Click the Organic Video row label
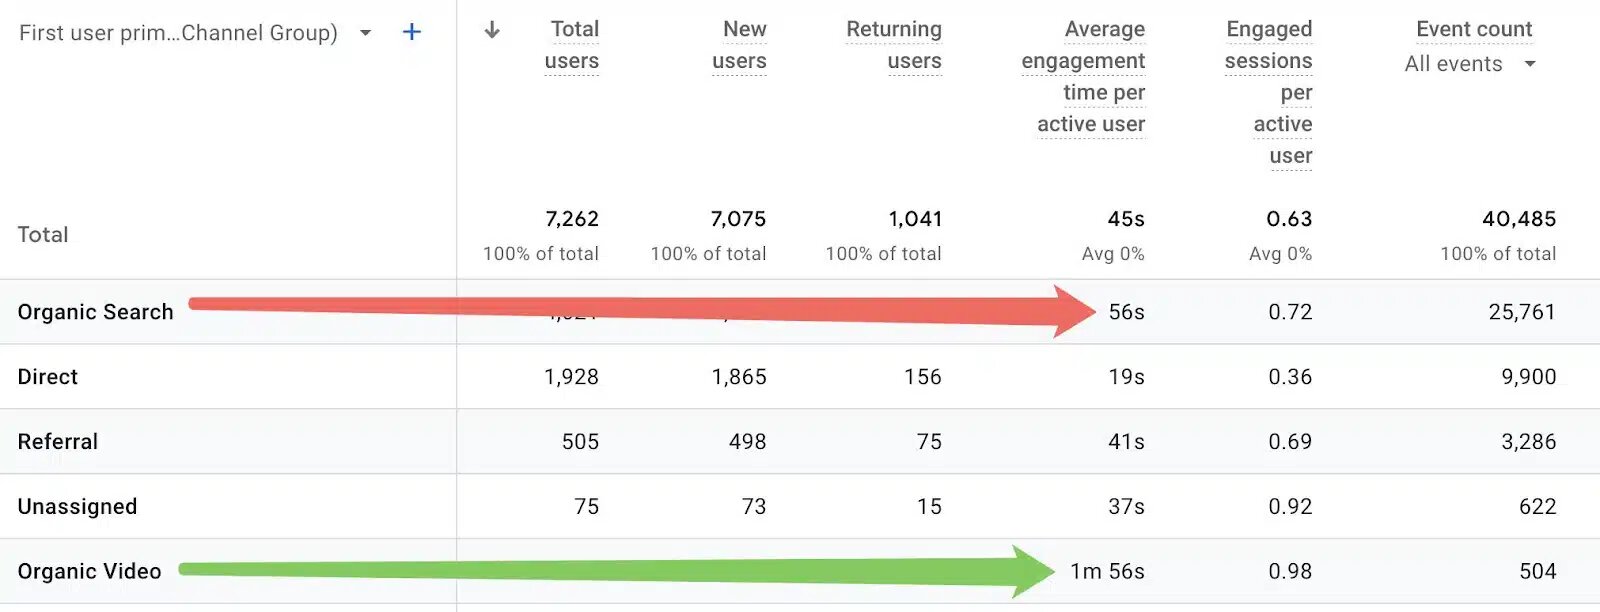Viewport: 1600px width, 612px height. tap(89, 572)
